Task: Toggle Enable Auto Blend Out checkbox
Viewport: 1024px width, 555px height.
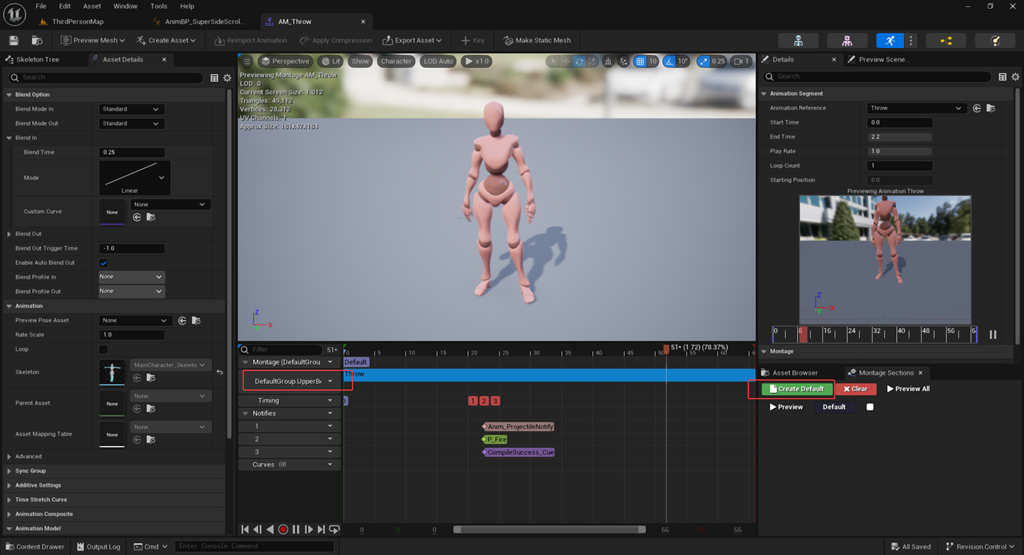Action: click(x=103, y=263)
